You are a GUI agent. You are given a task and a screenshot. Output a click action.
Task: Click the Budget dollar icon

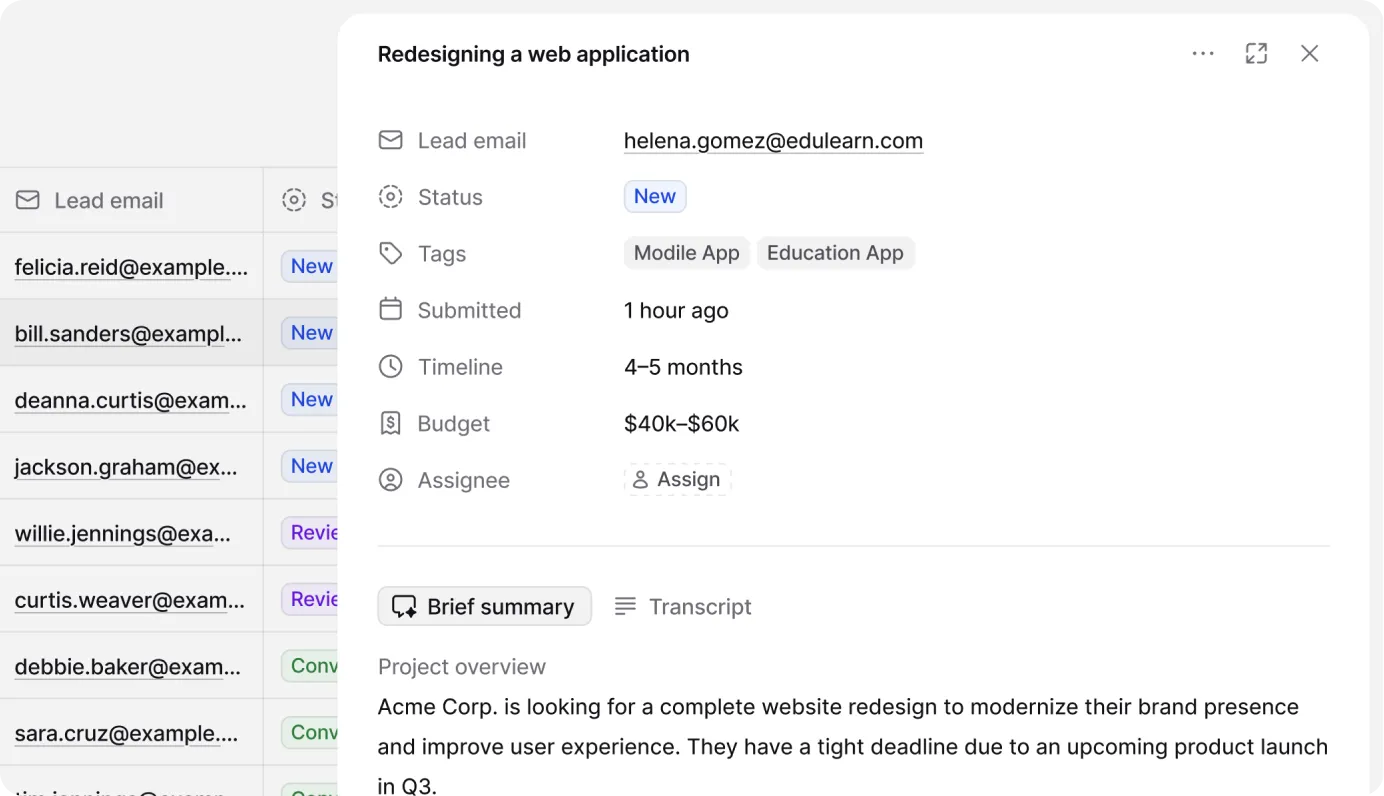(x=390, y=423)
